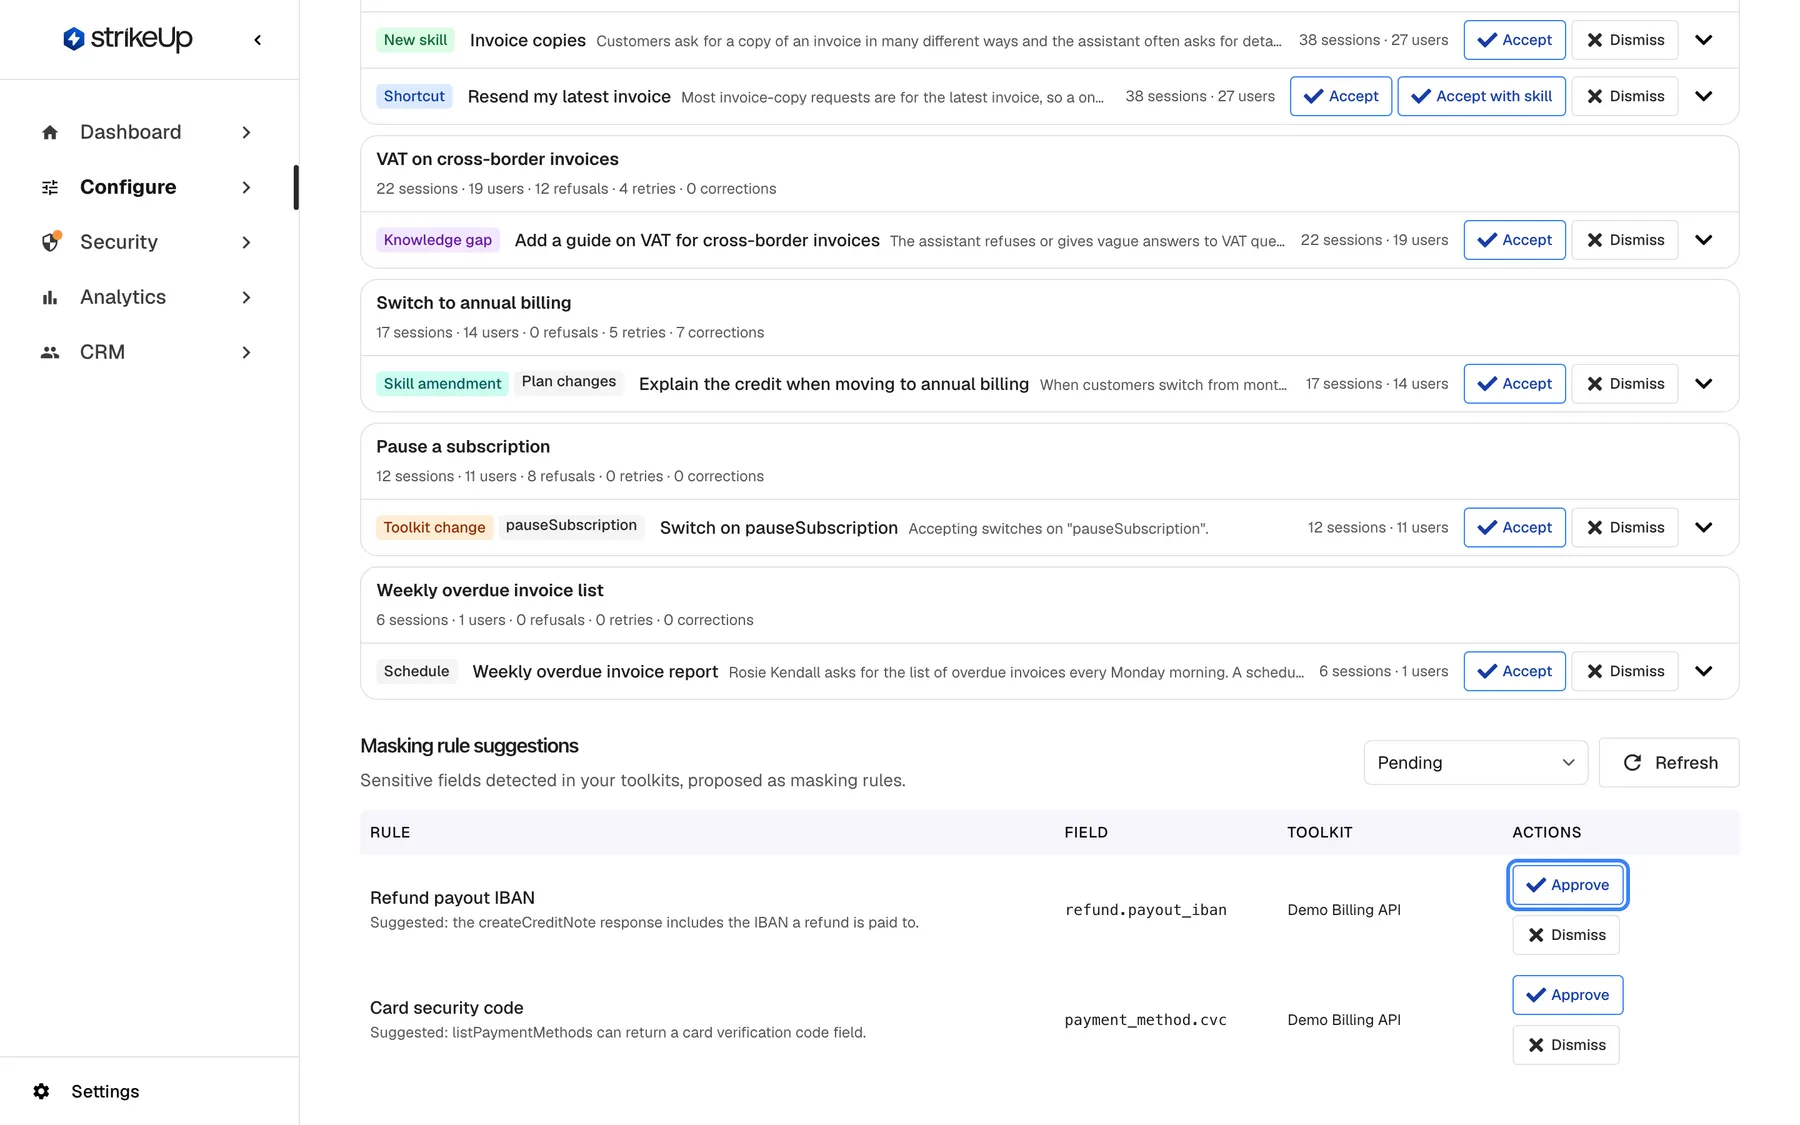The height and width of the screenshot is (1125, 1800).
Task: Click the Configure sliders icon
Action: (50, 187)
